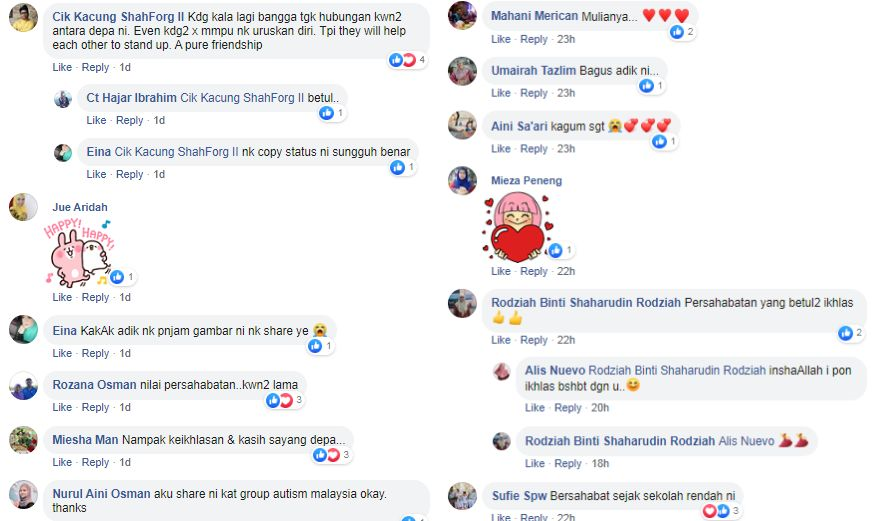The height and width of the screenshot is (521, 877).
Task: Open Miesha Man's profile name link
Action: coord(85,440)
